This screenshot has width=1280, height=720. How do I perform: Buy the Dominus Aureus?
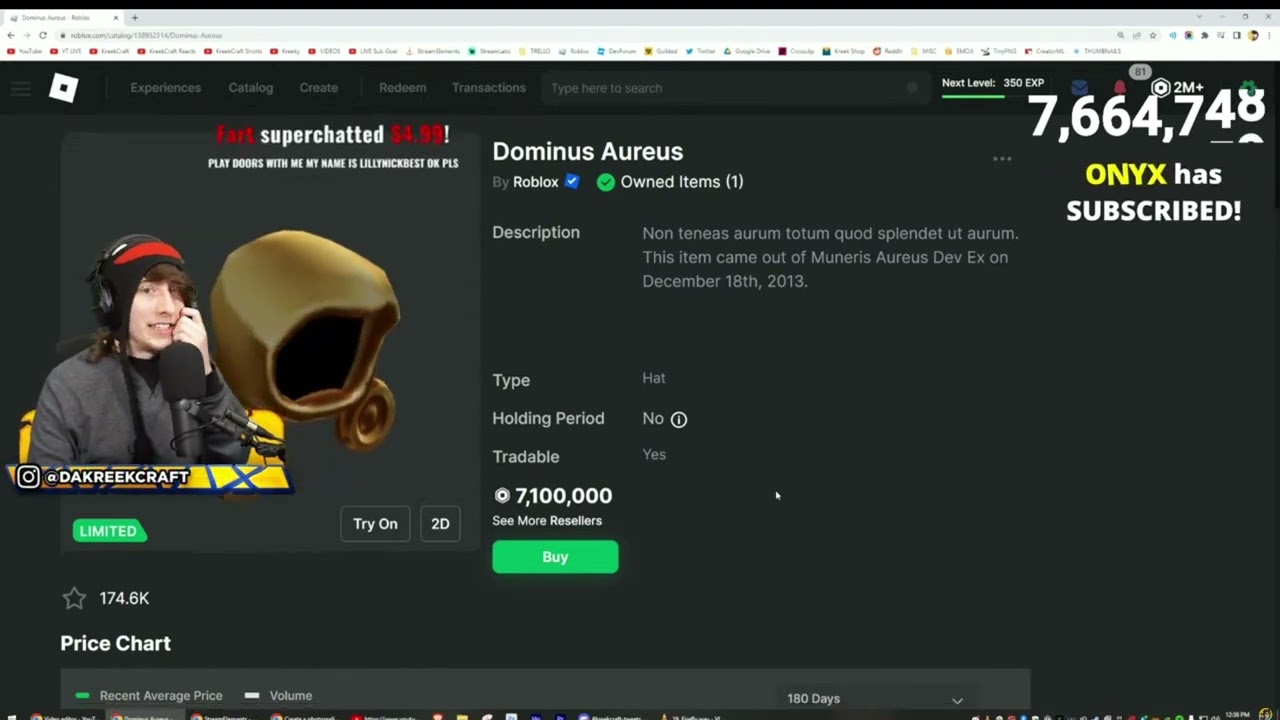pos(555,557)
